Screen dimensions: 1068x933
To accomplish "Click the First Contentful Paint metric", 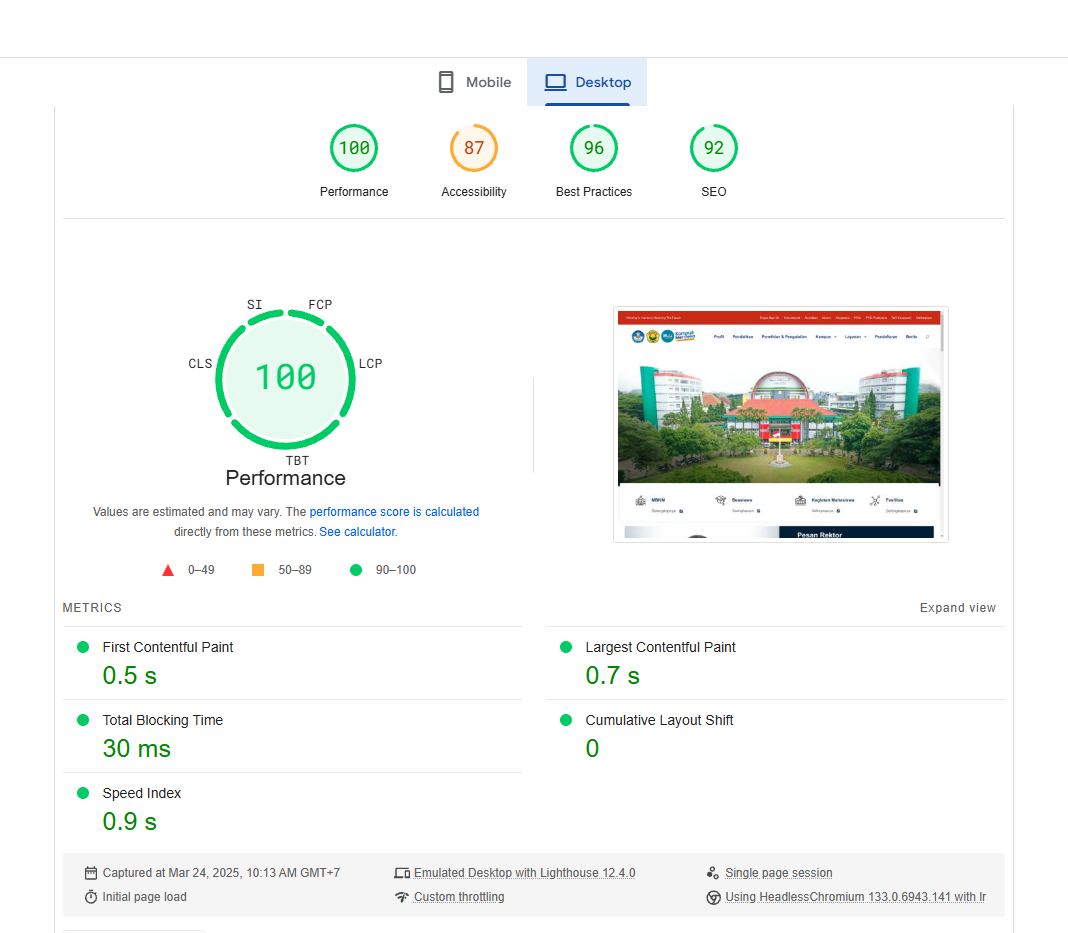I will [168, 648].
